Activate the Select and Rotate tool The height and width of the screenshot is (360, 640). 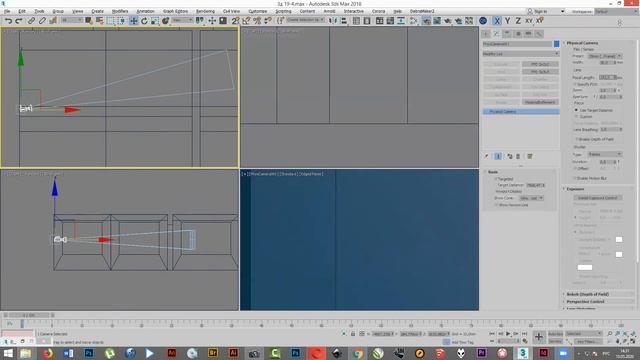coord(144,21)
